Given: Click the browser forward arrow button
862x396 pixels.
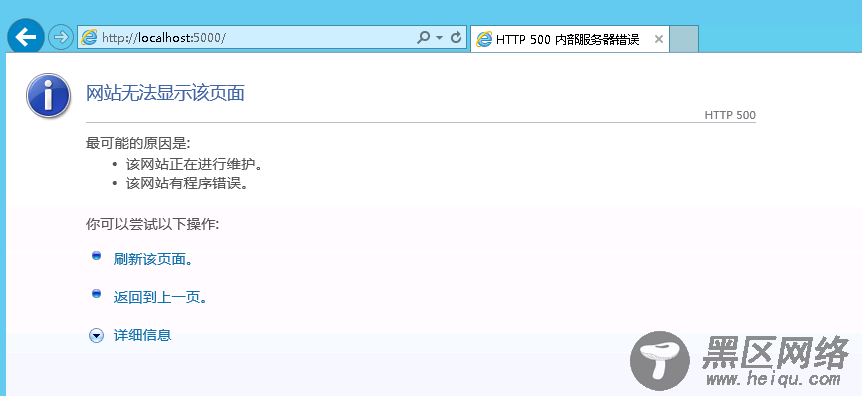Looking at the screenshot, I should coord(60,37).
